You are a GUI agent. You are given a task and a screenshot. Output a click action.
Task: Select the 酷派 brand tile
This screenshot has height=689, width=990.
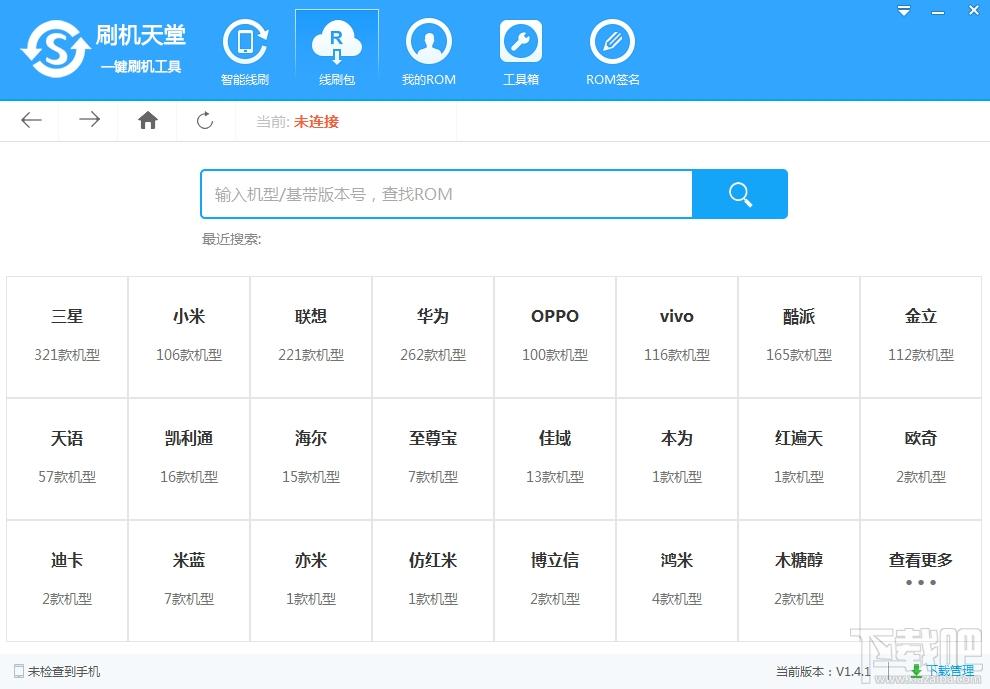coord(799,337)
